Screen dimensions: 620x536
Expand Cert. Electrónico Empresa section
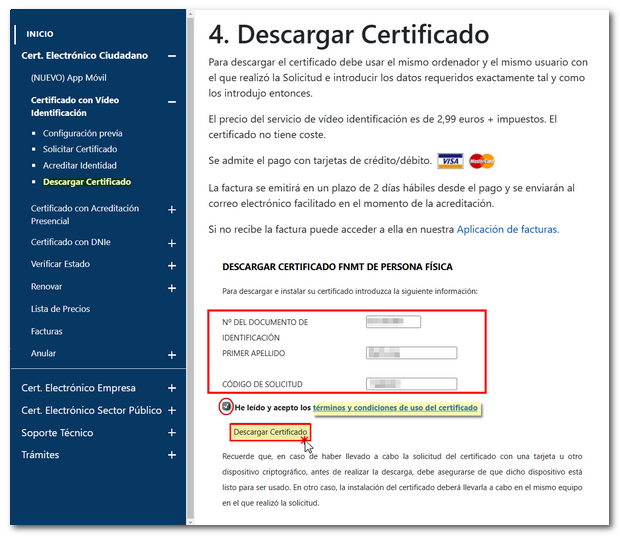pos(172,388)
